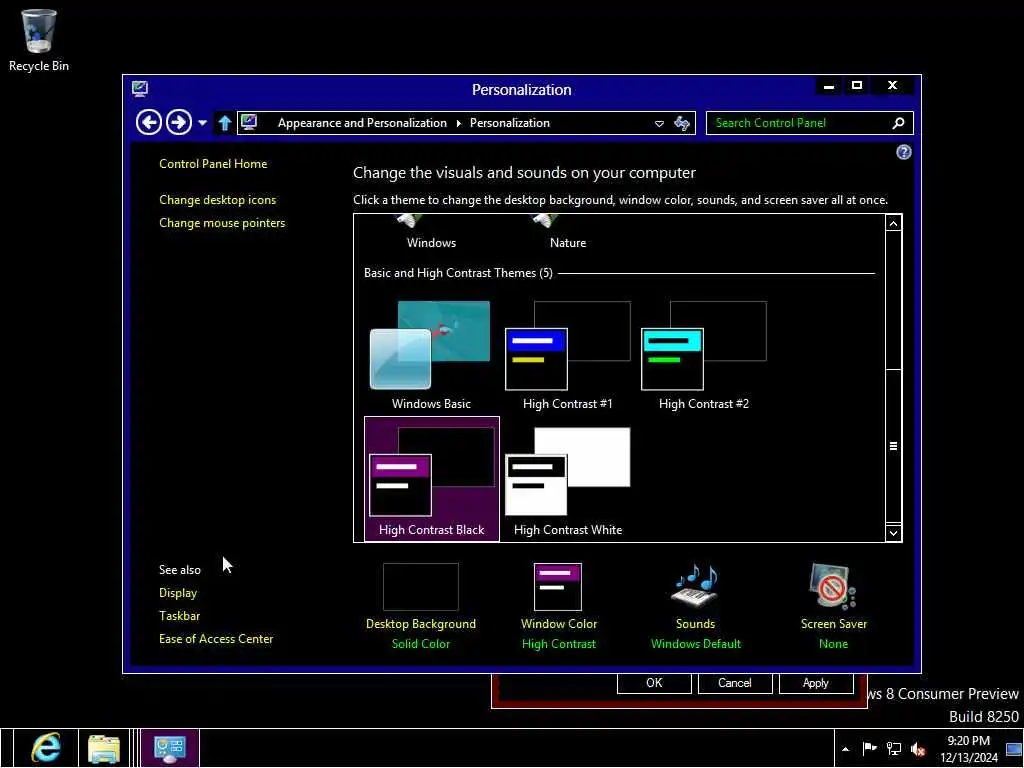Go up one level with the Up arrow
The width and height of the screenshot is (1024, 768).
coord(225,123)
